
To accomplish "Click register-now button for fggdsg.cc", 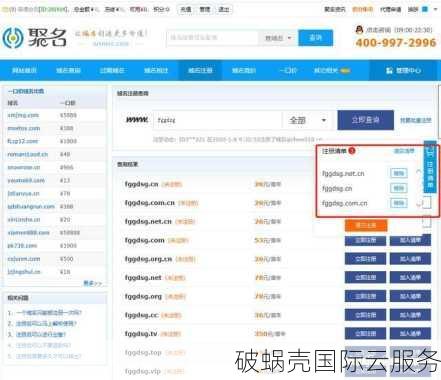I will (365, 315).
